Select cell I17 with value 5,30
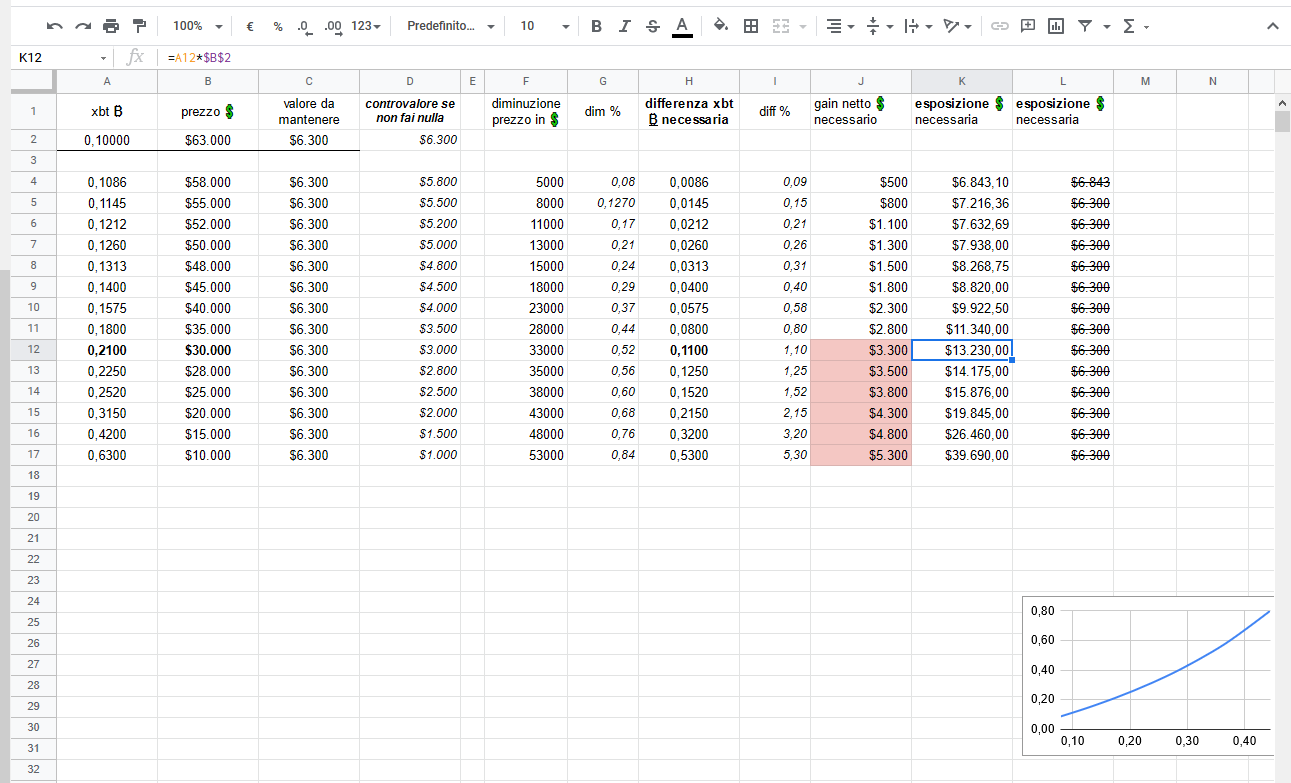Screen dimensions: 1291x783 (x=775, y=455)
